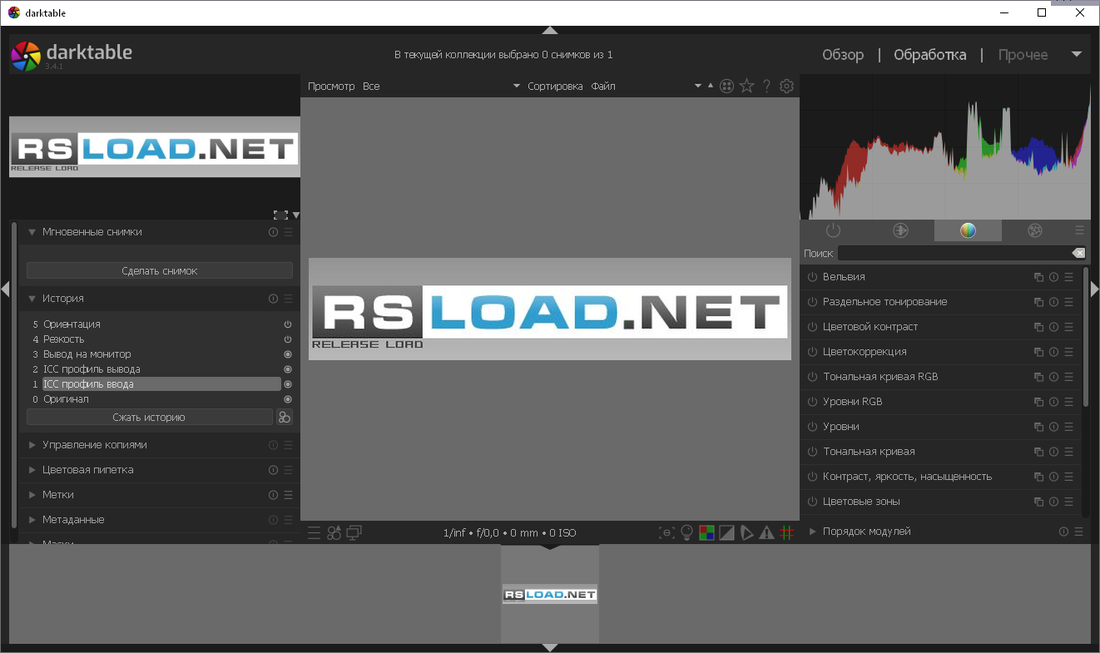Clear the Поиск search field icon
The height and width of the screenshot is (653, 1100).
[1078, 253]
